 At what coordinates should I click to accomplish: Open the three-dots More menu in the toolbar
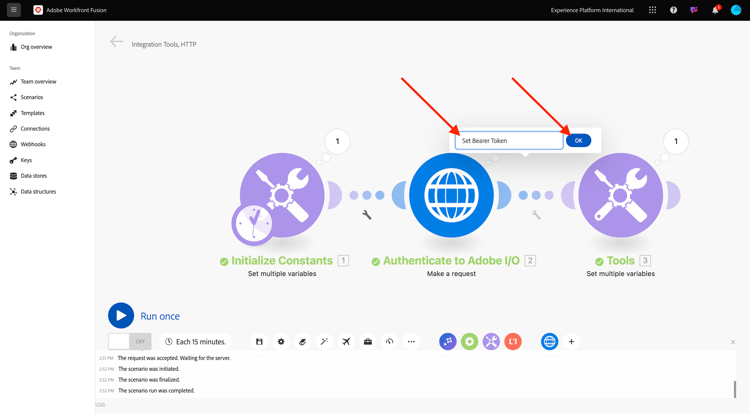[x=411, y=341]
